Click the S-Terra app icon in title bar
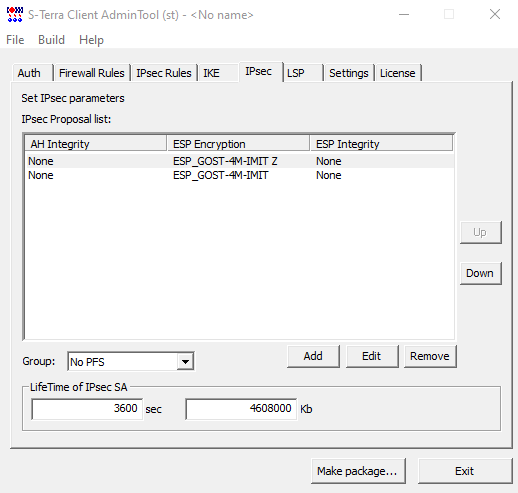Screen dimensions: 518x493 pos(15,15)
